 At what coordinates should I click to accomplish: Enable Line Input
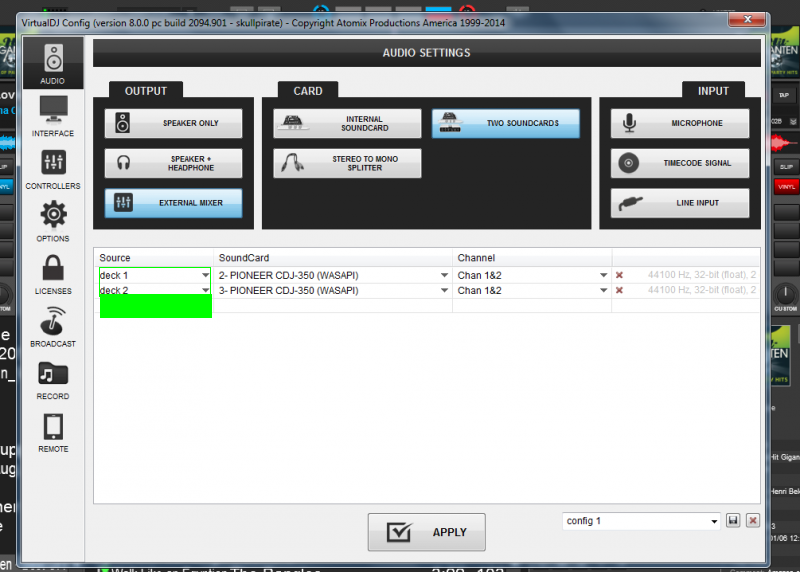pos(680,203)
